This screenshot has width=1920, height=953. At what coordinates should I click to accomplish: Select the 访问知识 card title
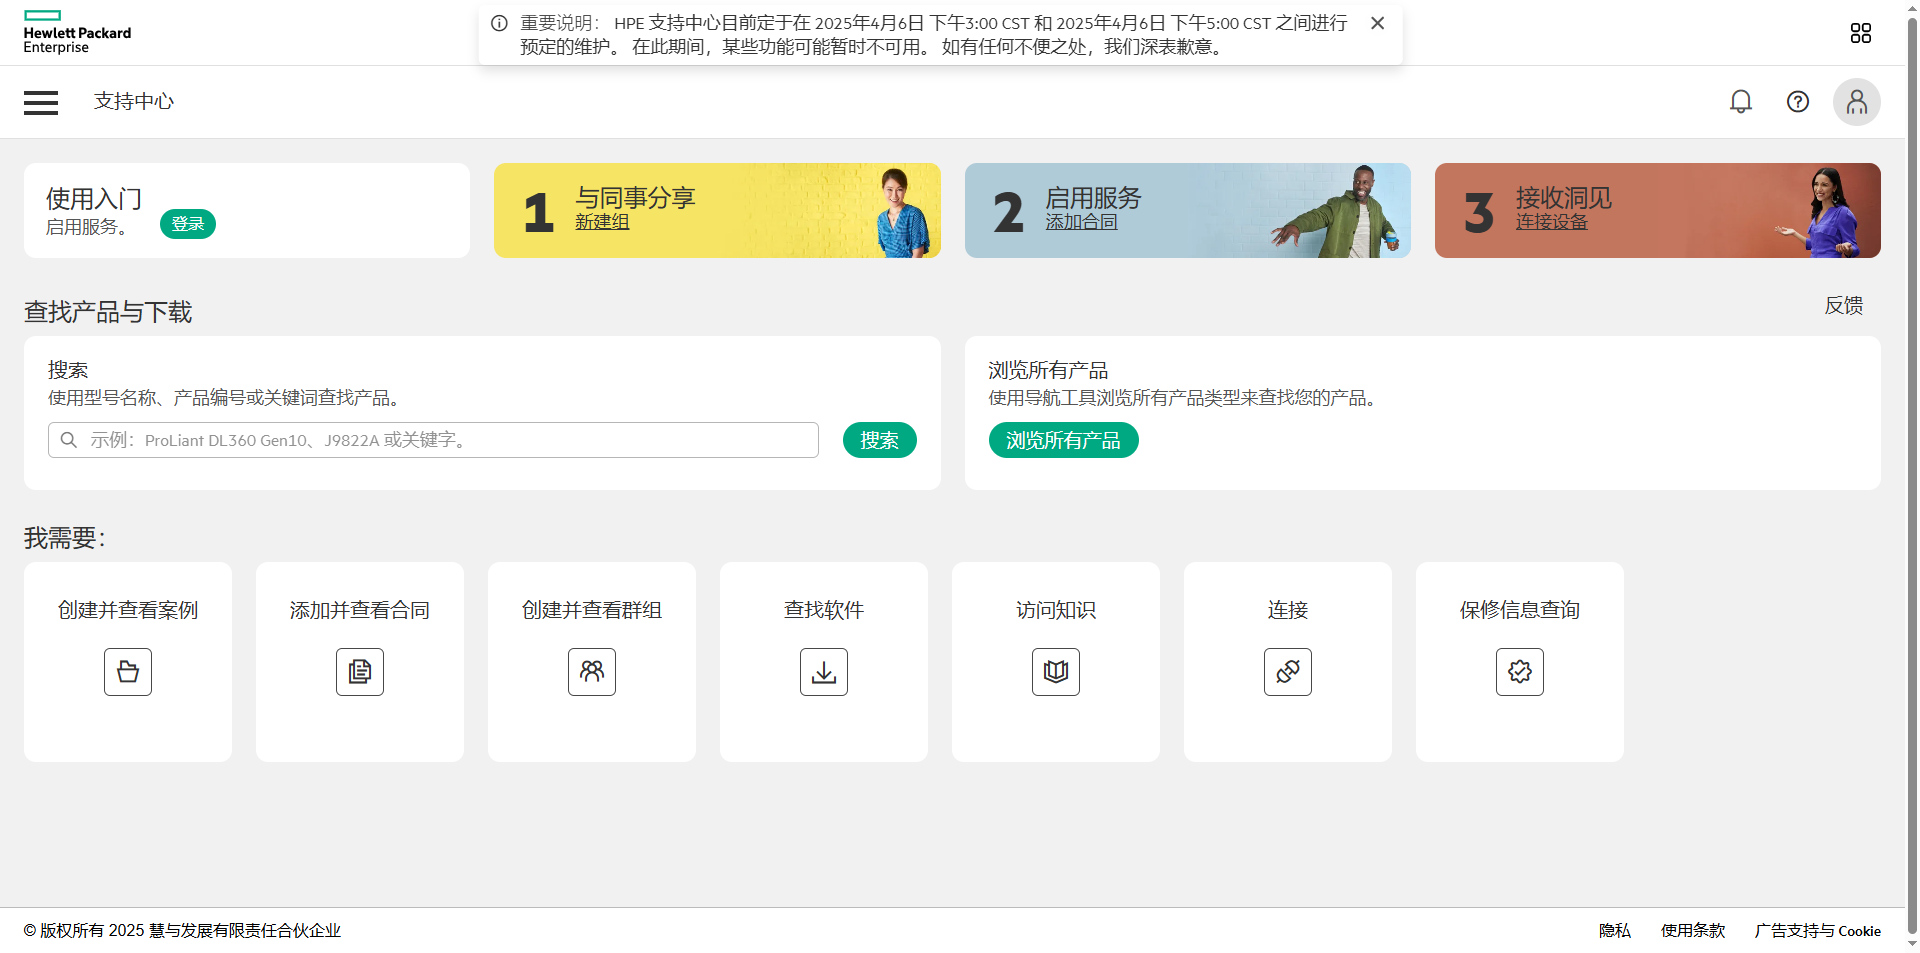point(1056,610)
